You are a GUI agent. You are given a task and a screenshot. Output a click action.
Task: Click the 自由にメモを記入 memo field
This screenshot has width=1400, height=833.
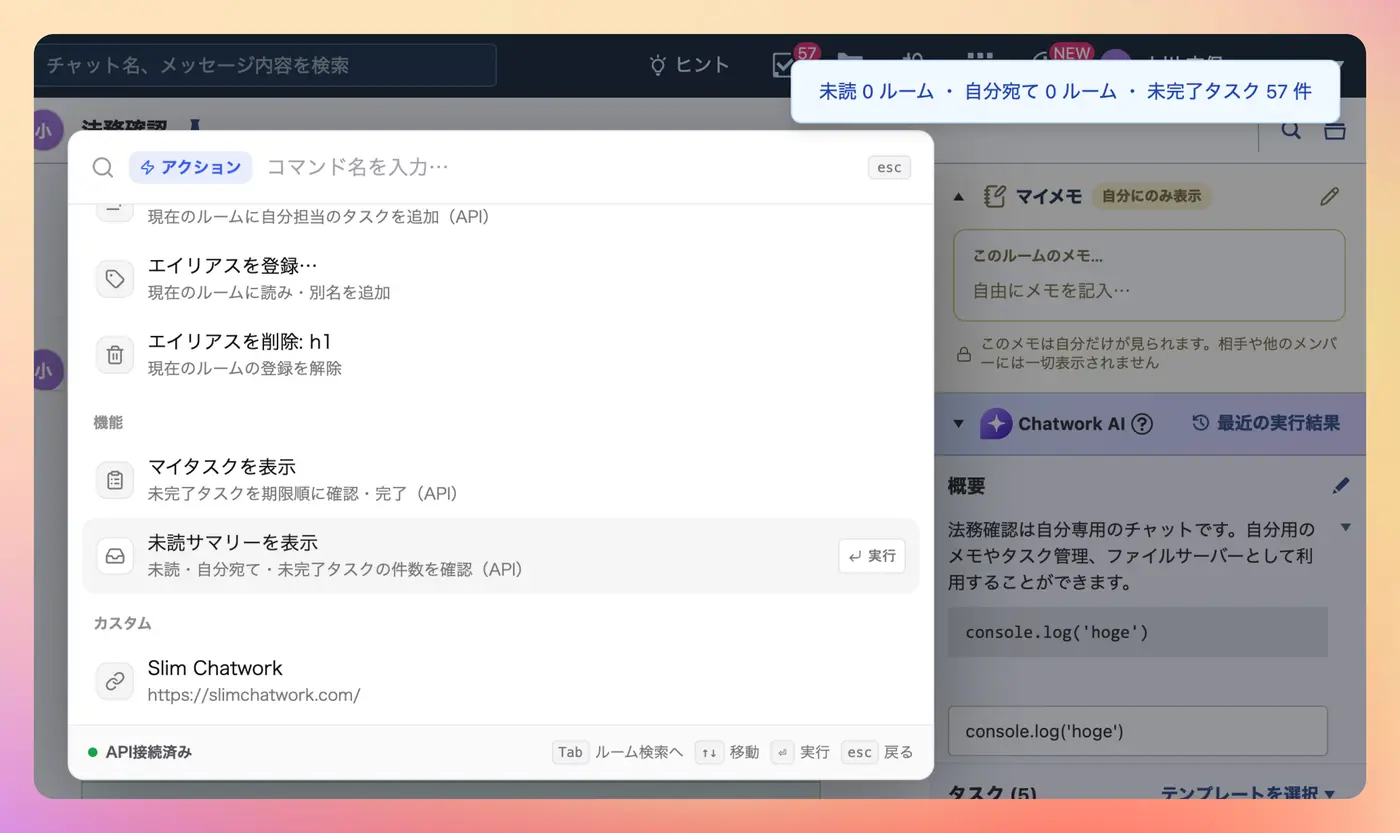coord(1149,290)
